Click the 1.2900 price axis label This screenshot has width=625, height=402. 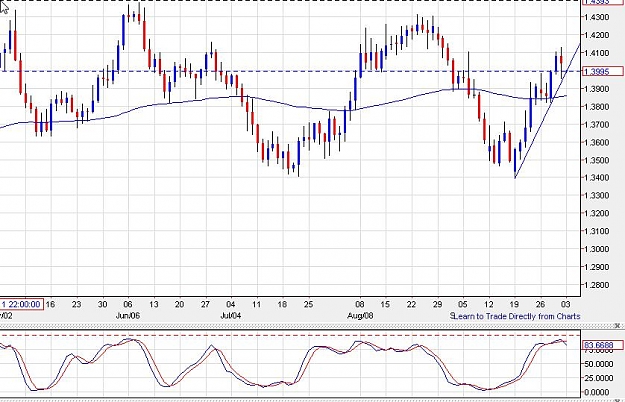[x=597, y=267]
